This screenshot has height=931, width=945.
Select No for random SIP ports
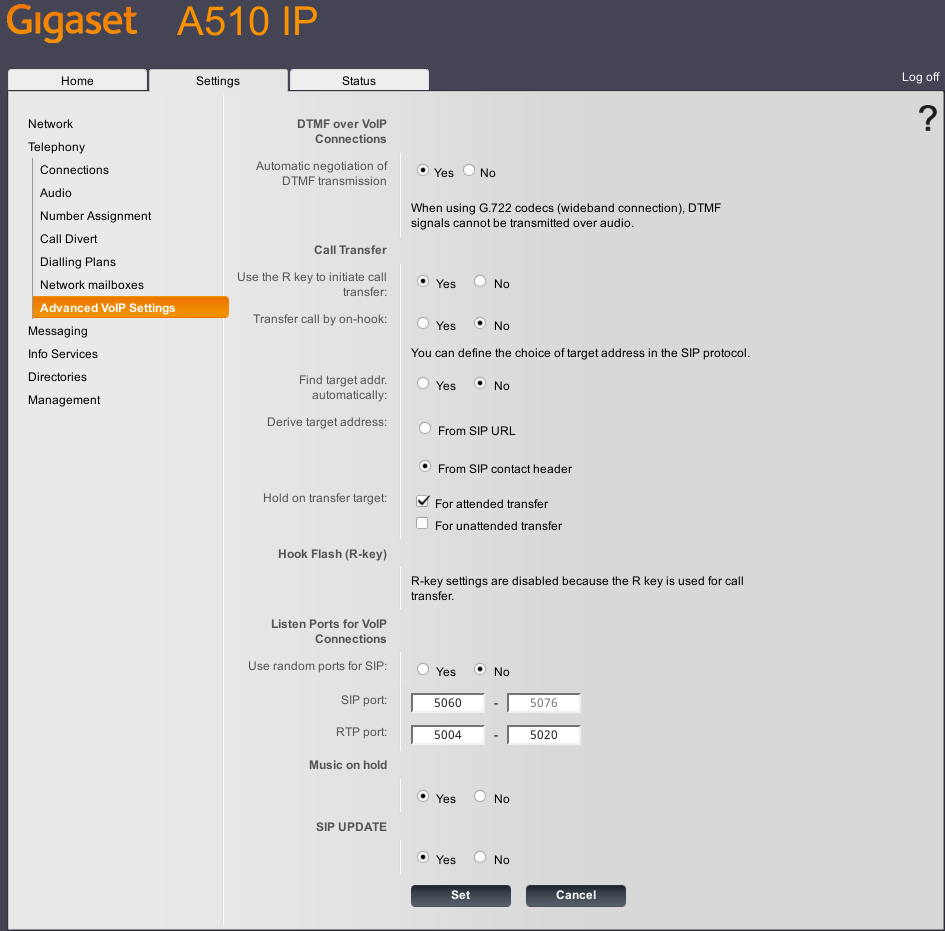[480, 669]
